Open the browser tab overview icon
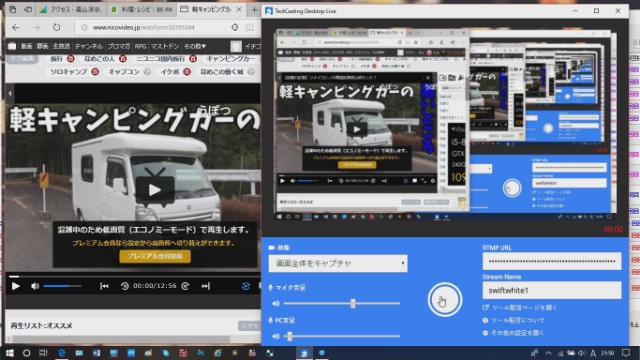640x360 pixels. (x=13, y=9)
